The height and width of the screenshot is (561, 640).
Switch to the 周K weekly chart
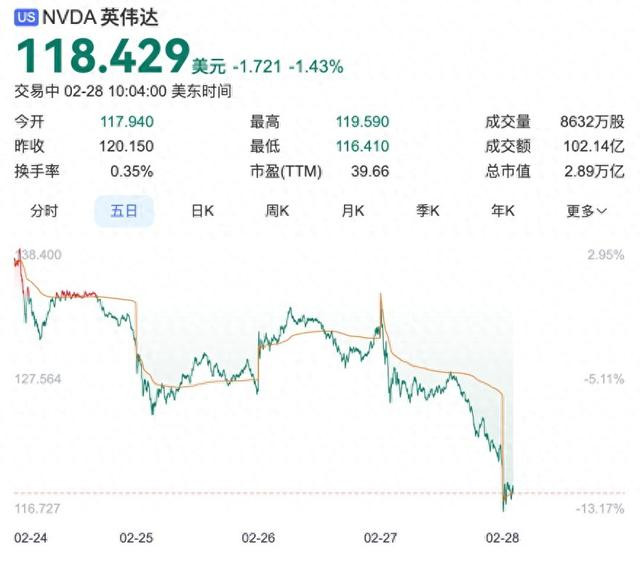277,211
